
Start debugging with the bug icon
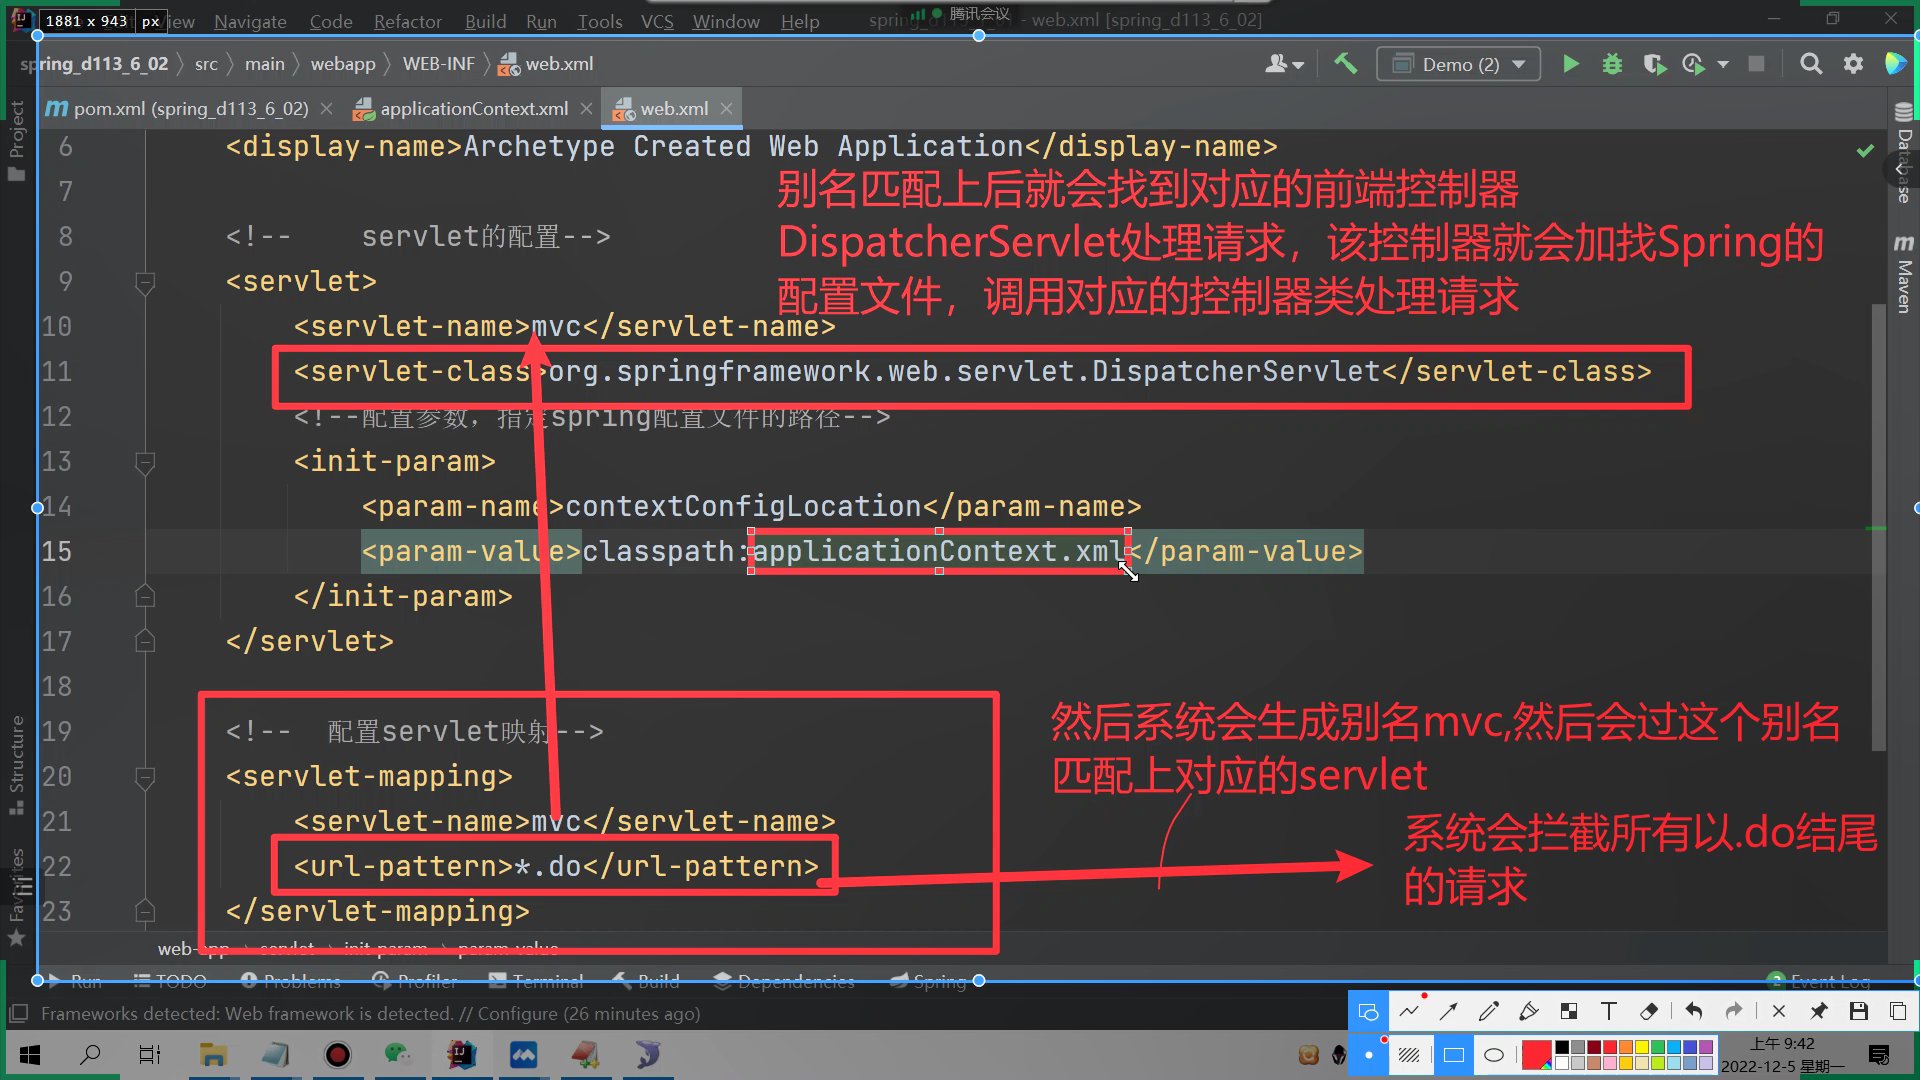click(x=1612, y=64)
